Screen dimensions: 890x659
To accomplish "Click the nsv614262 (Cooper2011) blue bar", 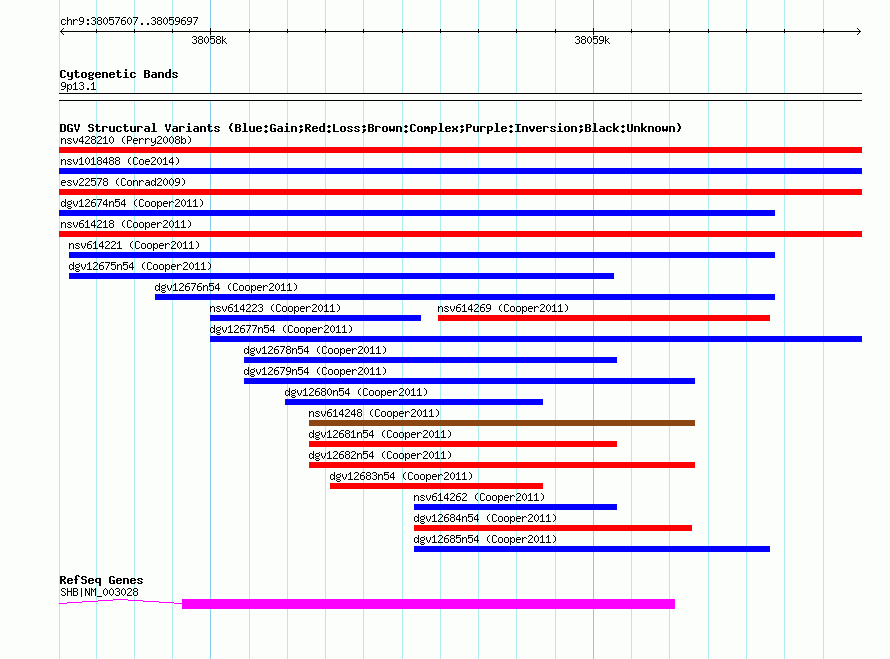I will (515, 507).
